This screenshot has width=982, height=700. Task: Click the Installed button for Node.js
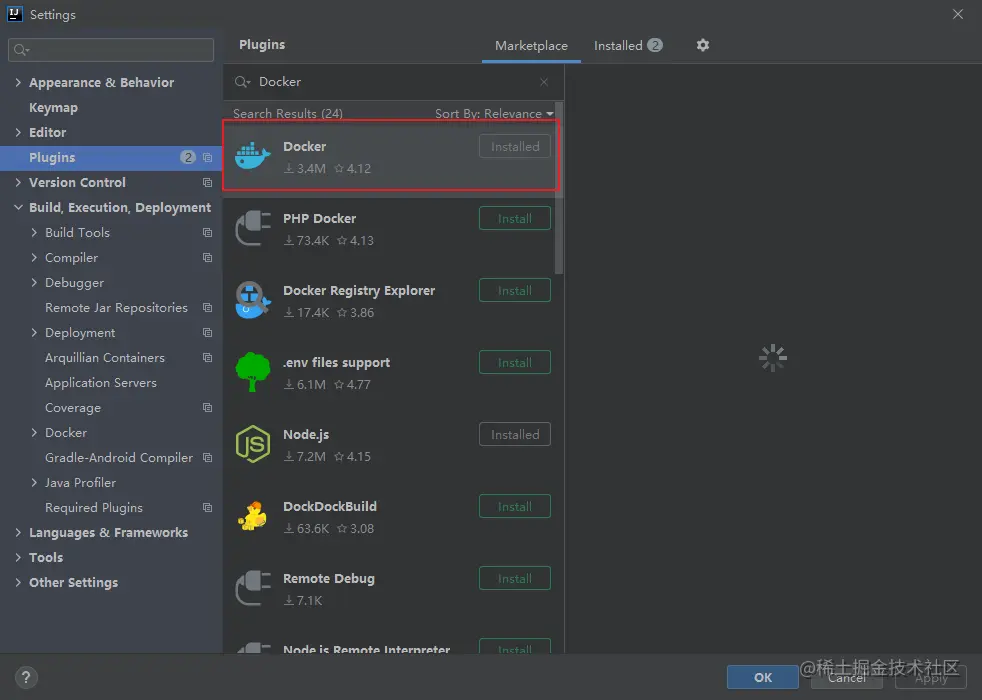tap(515, 435)
